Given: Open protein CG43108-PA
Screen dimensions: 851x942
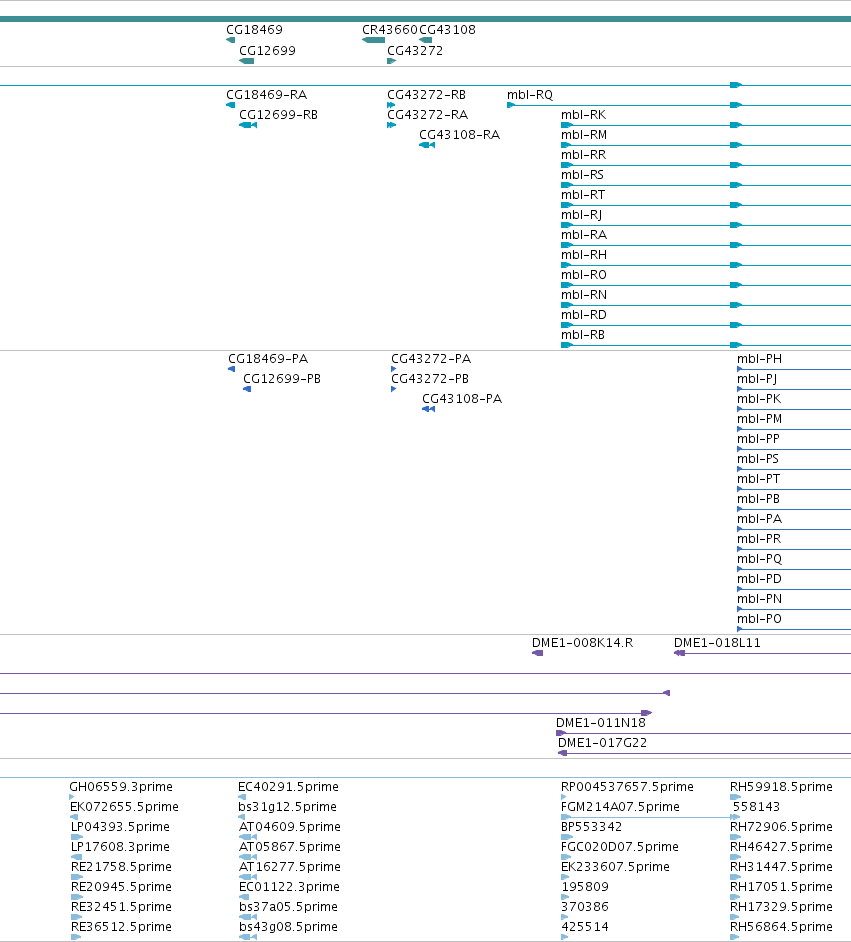Looking at the screenshot, I should (x=462, y=398).
